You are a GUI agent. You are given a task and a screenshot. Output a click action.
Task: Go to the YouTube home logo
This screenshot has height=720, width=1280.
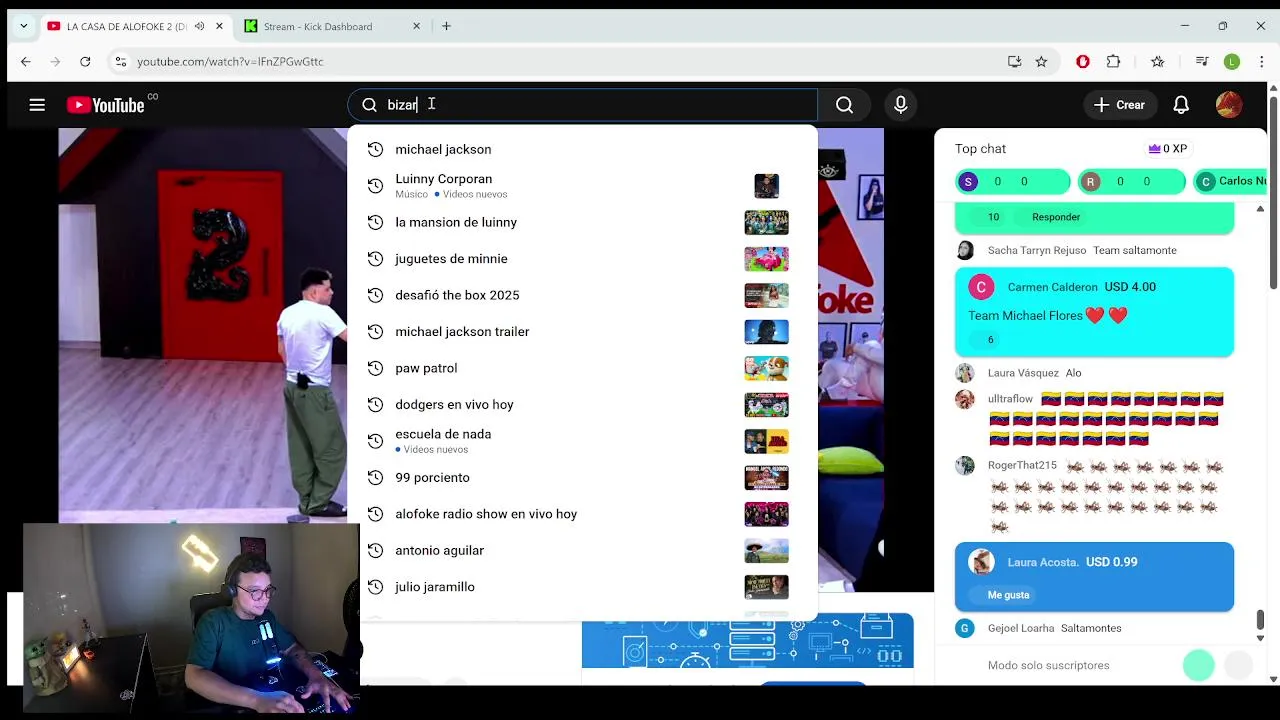click(x=106, y=105)
